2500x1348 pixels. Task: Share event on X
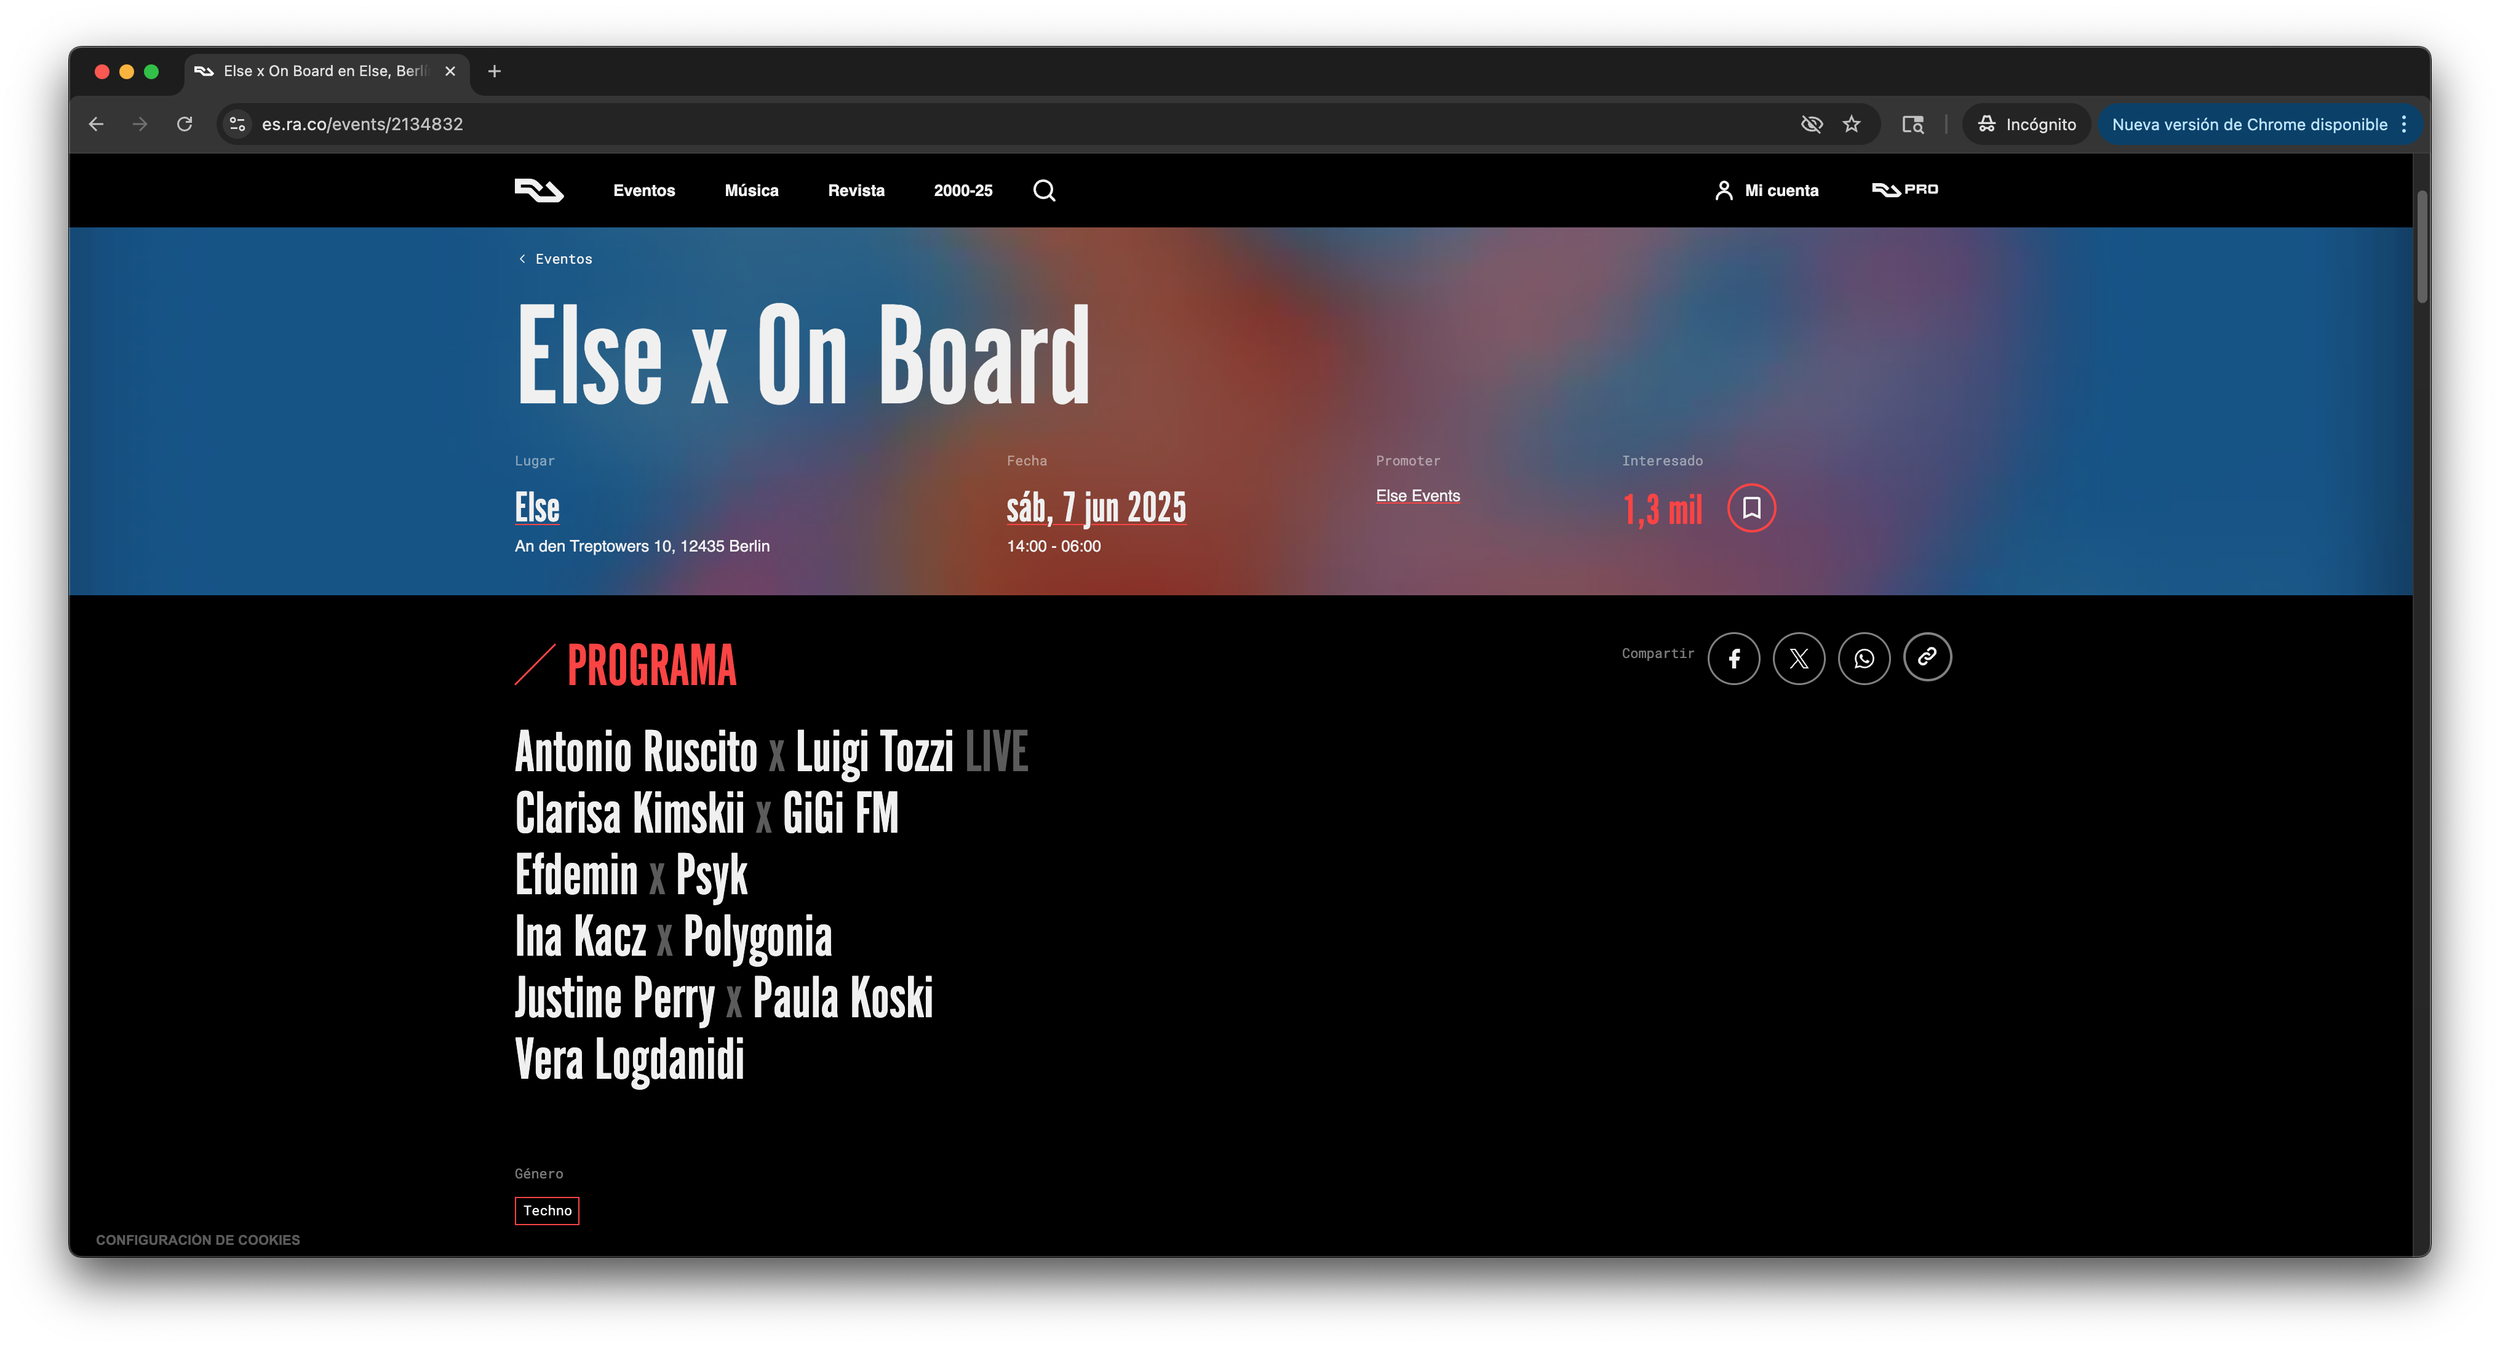point(1798,658)
